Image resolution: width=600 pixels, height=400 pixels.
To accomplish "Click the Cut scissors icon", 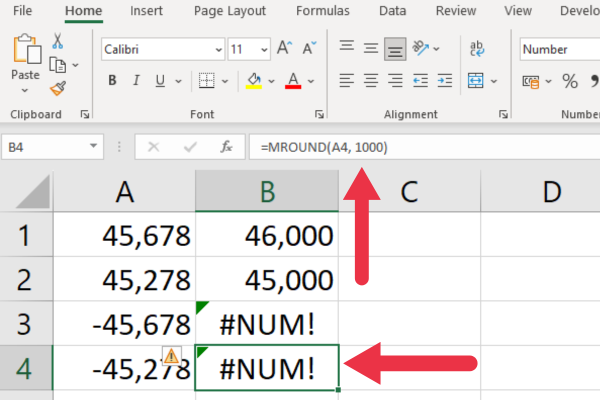I will [57, 41].
